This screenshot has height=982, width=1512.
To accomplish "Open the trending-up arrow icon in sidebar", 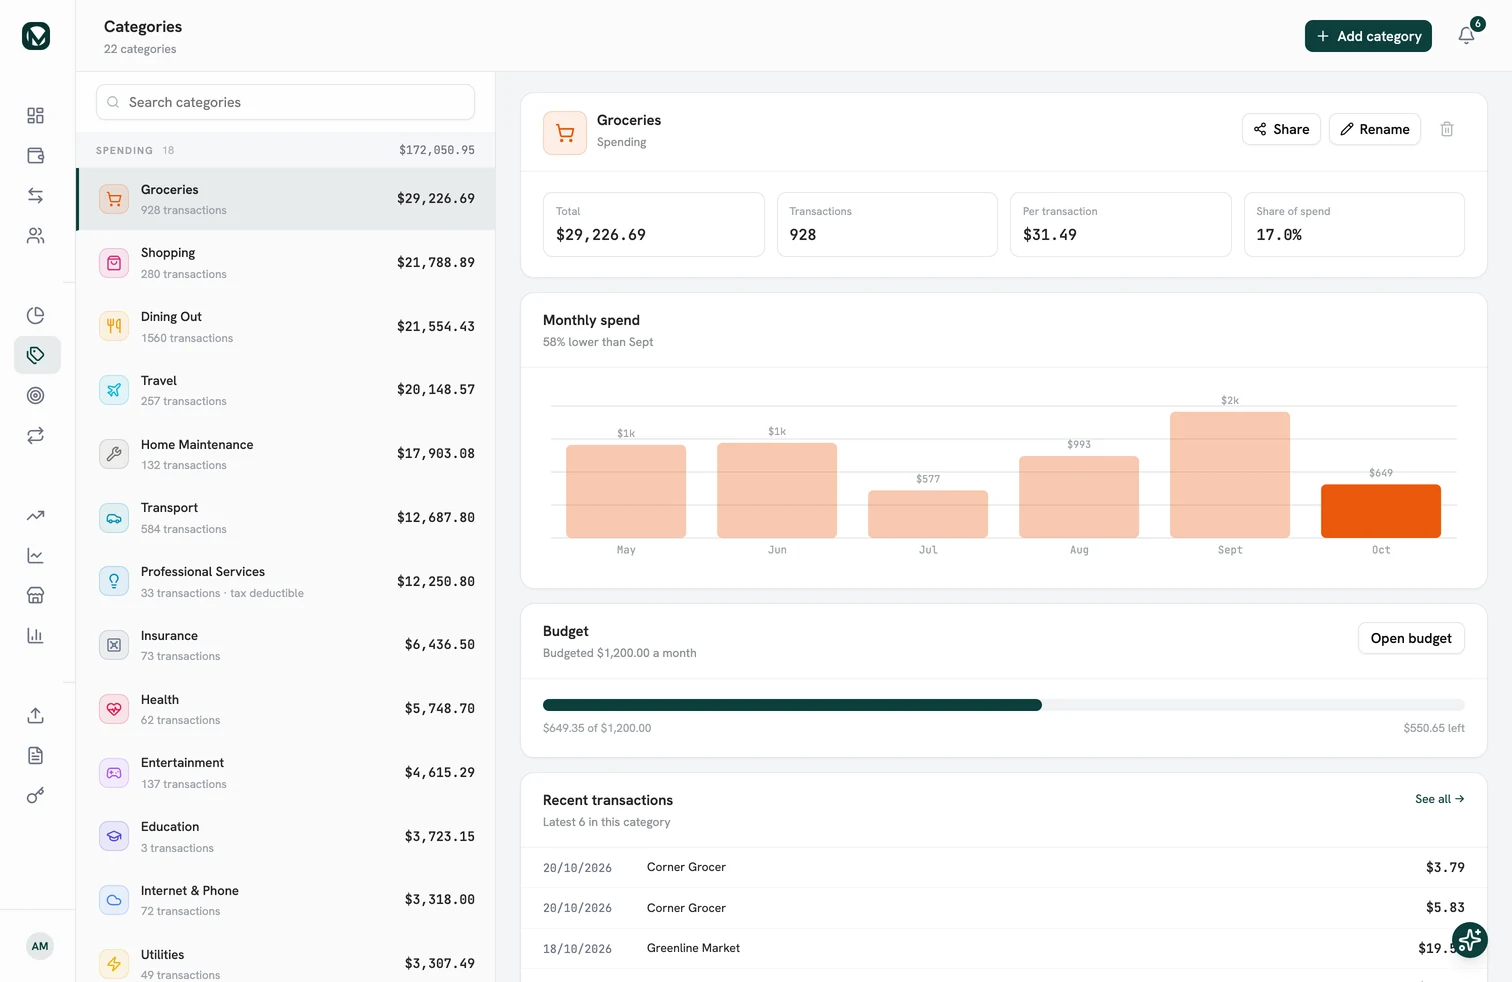I will [x=36, y=516].
